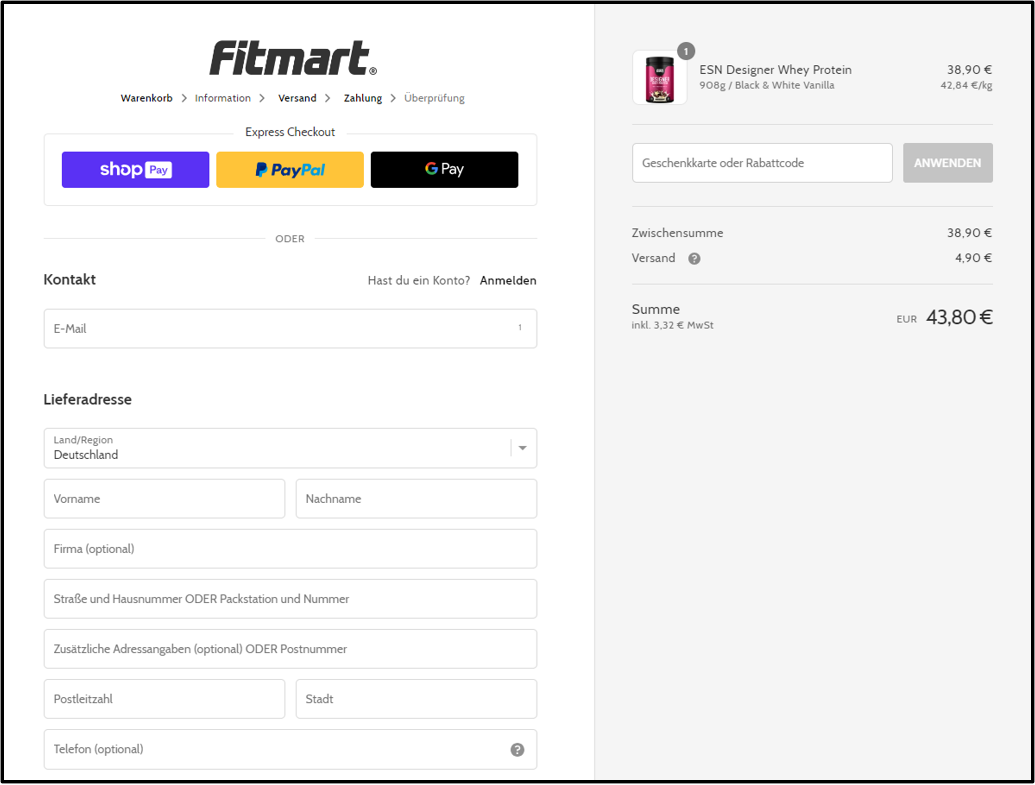The width and height of the screenshot is (1035, 785).
Task: Click the Land/Region dropdown arrow
Action: tap(522, 448)
